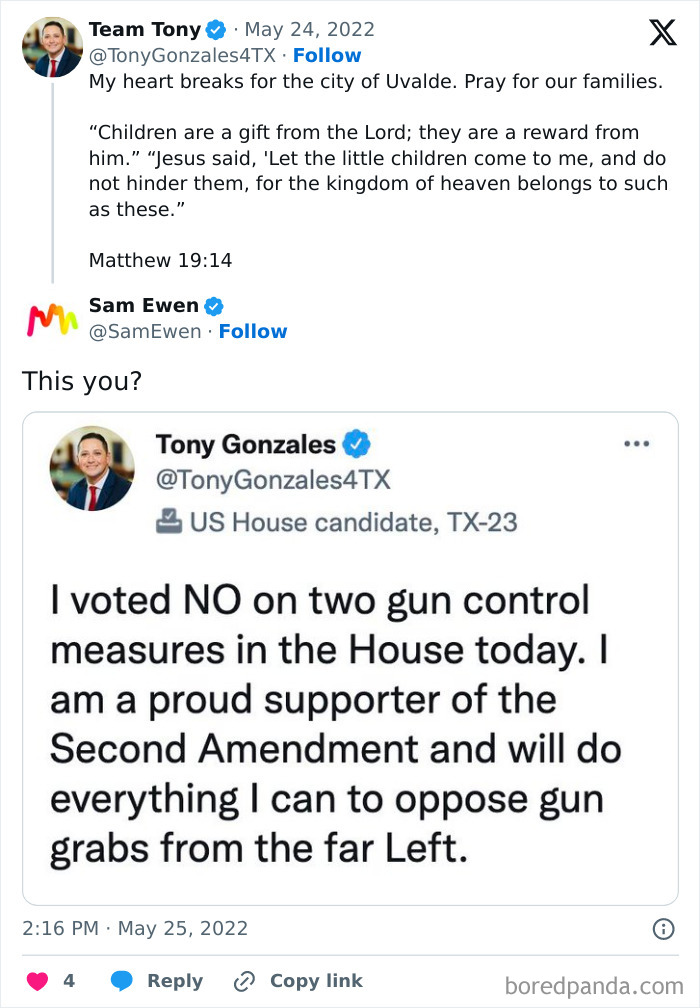700x1008 pixels.
Task: Click Tony Gonzales's verified badge in quoted tweet
Action: (357, 442)
